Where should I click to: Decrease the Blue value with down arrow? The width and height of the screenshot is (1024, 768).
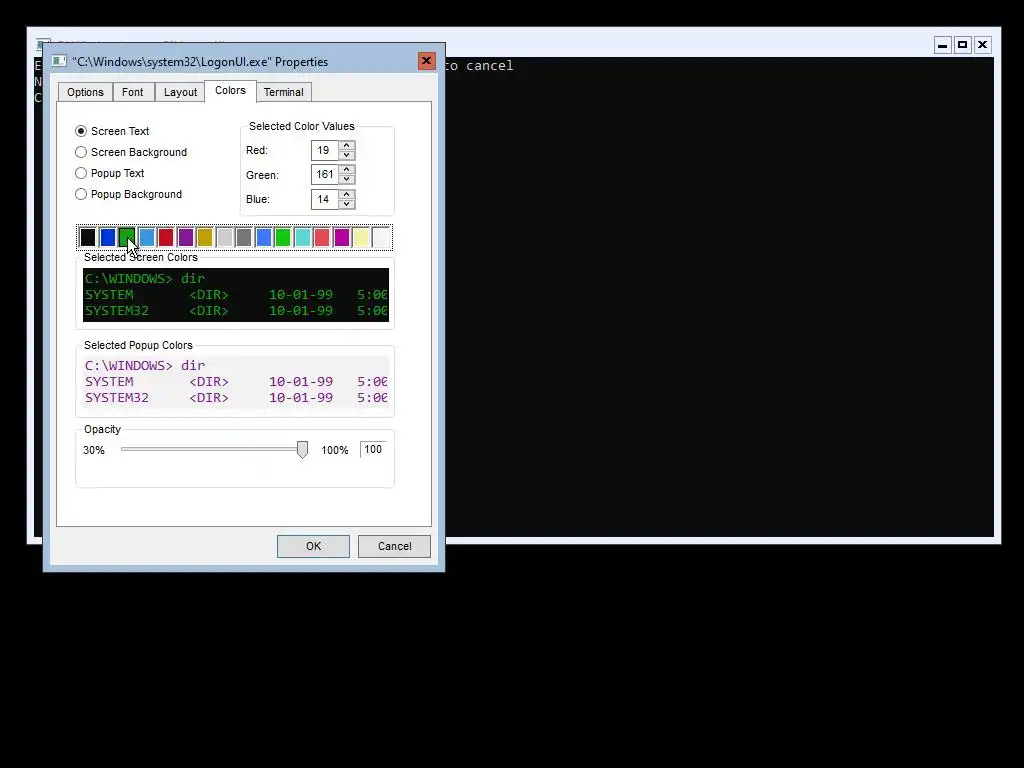(347, 204)
